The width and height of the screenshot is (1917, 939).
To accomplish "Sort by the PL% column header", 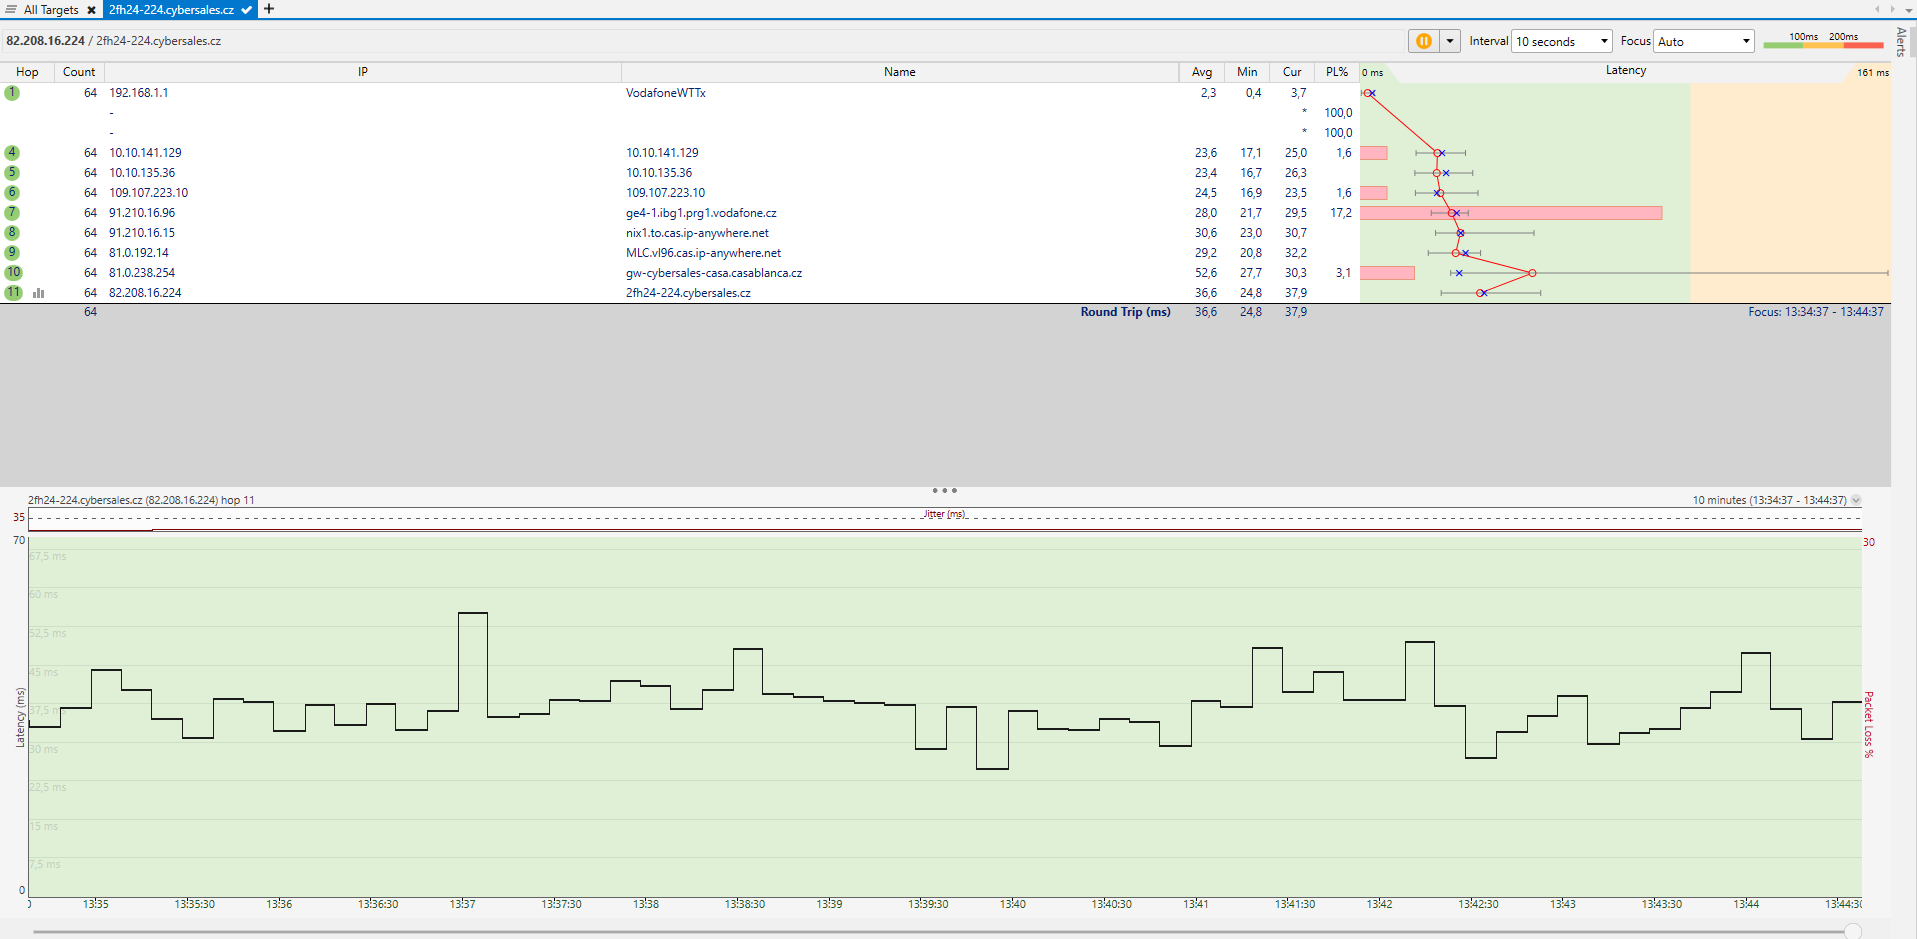I will pos(1336,72).
